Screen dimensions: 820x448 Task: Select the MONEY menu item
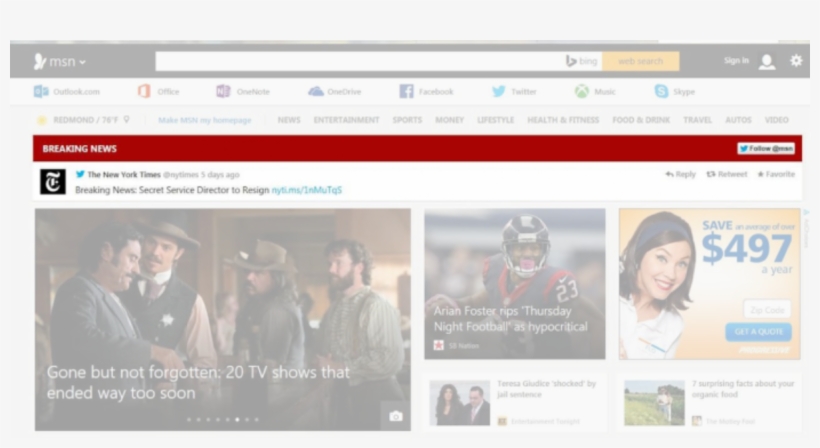[x=449, y=120]
